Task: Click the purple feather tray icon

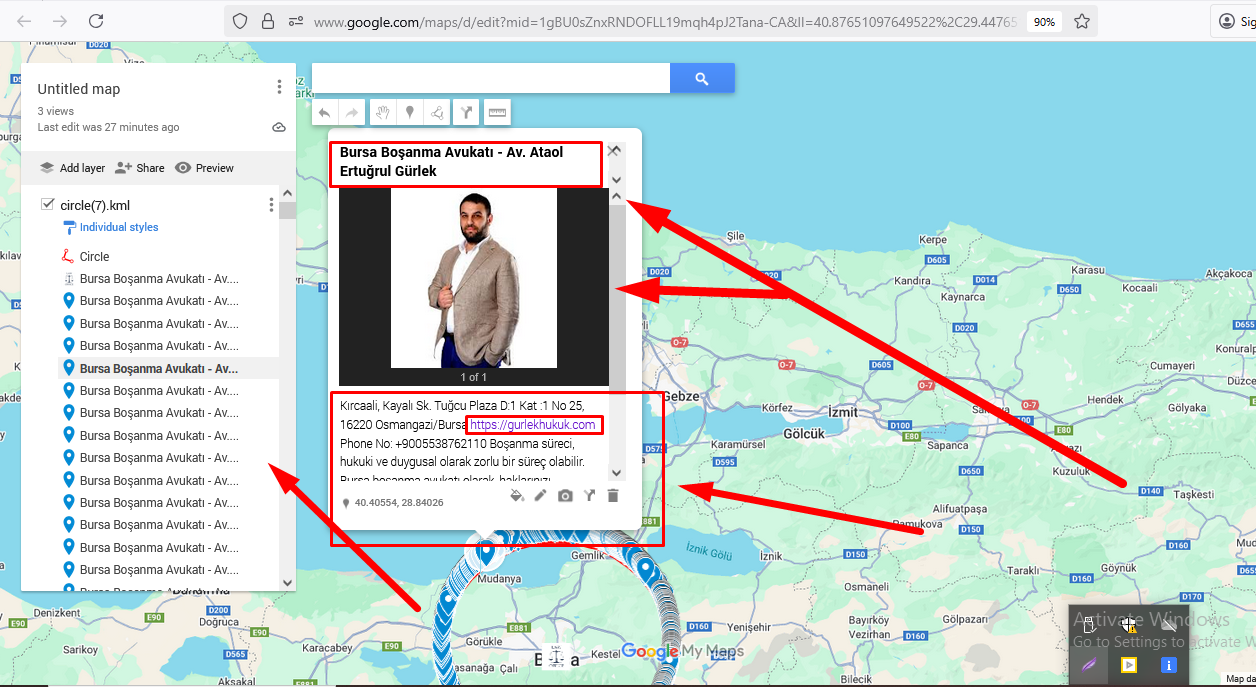Action: 1089,664
